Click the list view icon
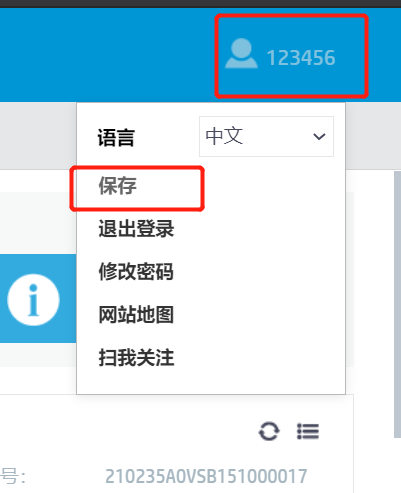 pos(308,431)
